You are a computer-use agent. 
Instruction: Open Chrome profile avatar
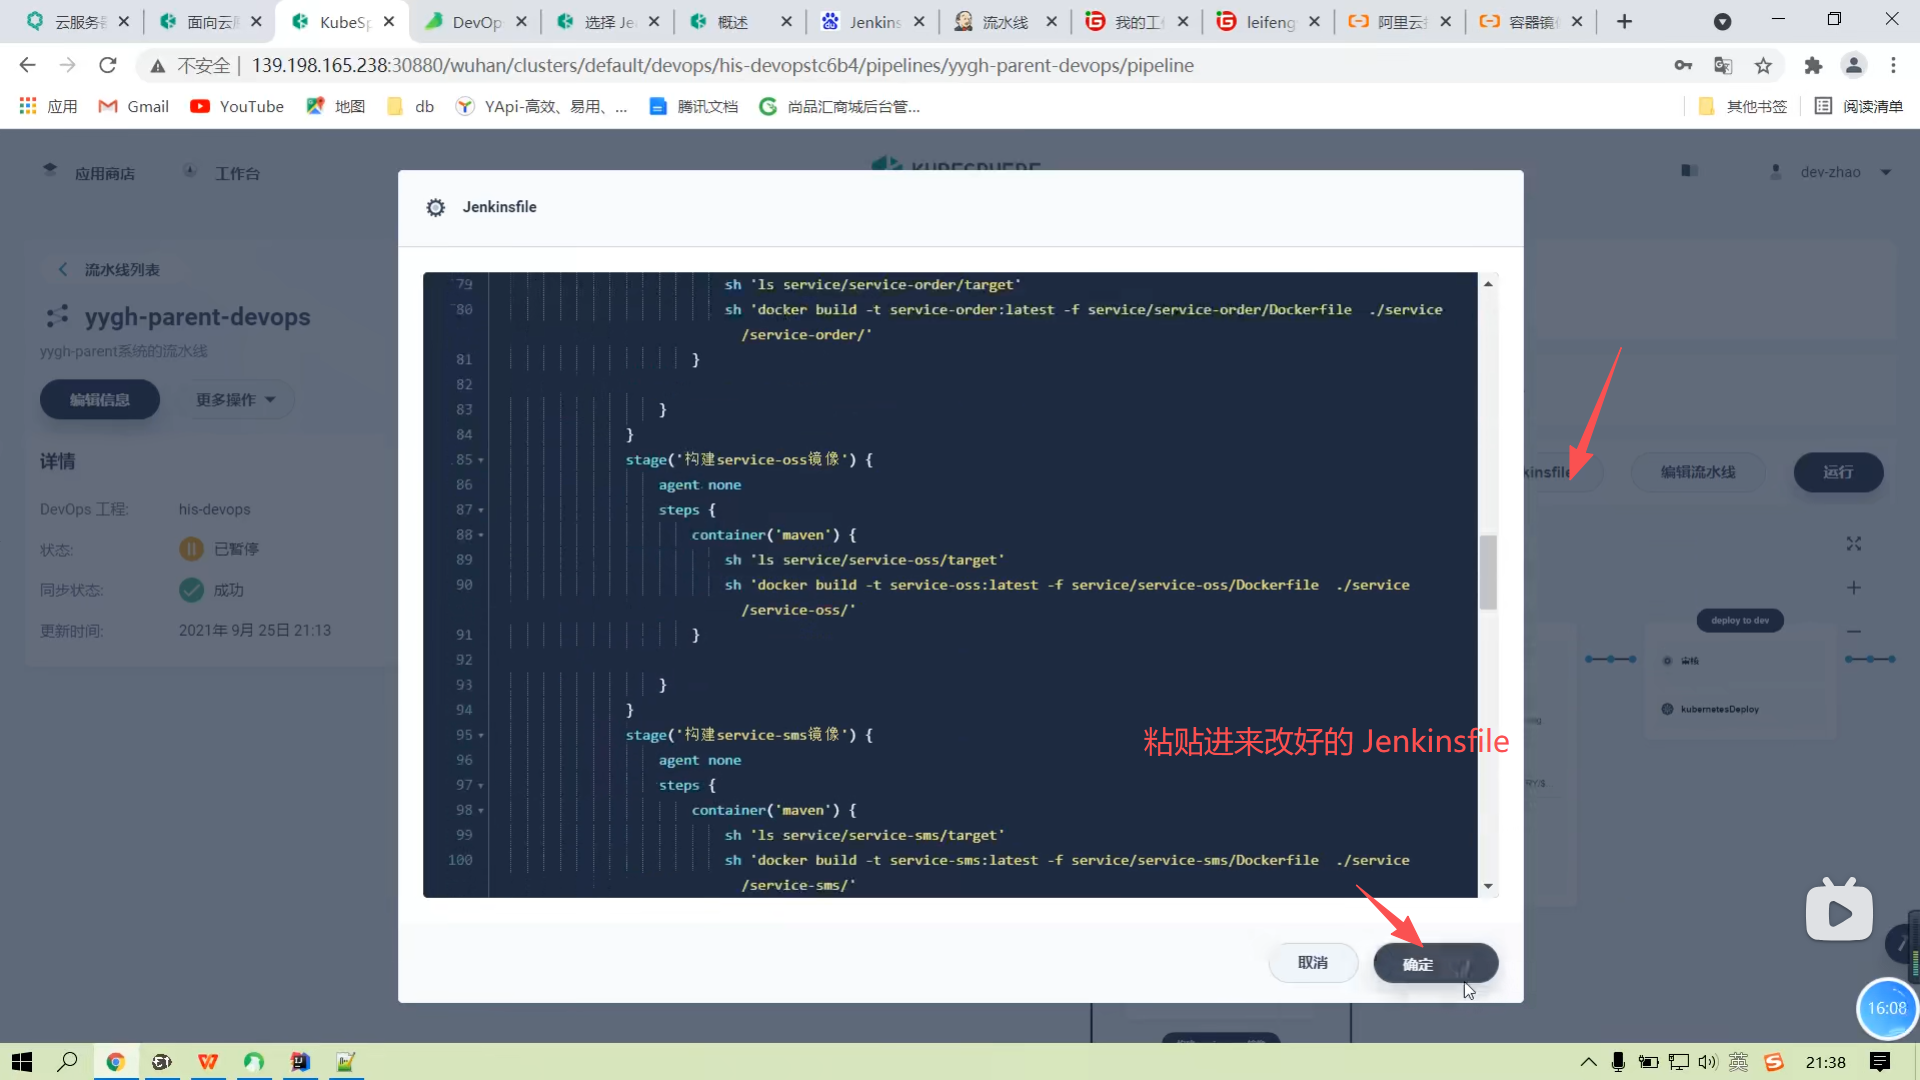click(1853, 65)
